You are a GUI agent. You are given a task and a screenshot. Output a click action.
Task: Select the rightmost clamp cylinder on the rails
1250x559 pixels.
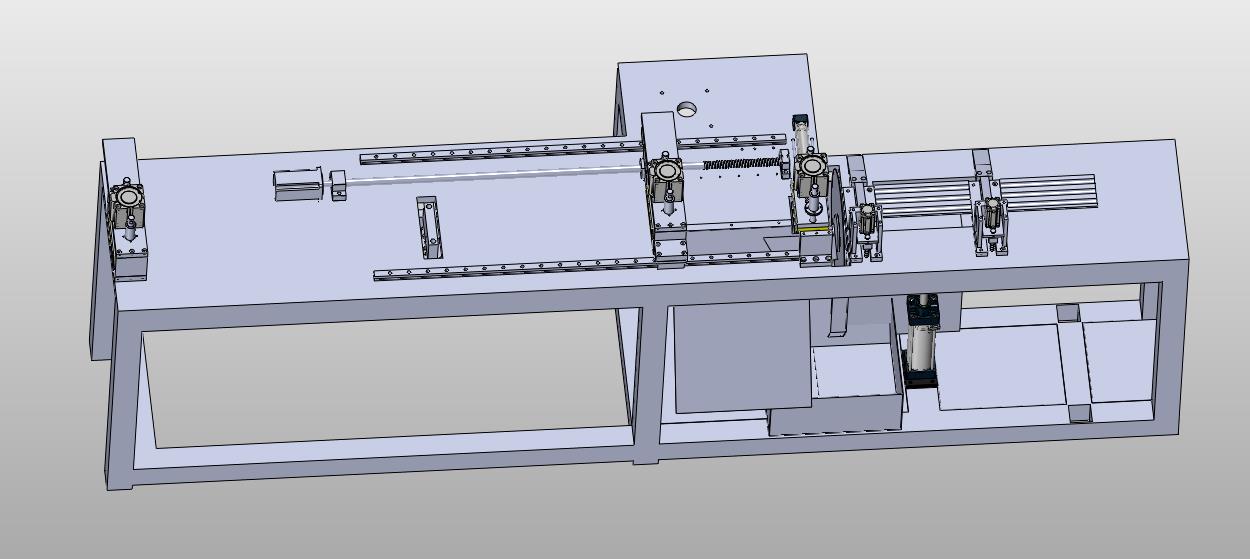point(993,217)
